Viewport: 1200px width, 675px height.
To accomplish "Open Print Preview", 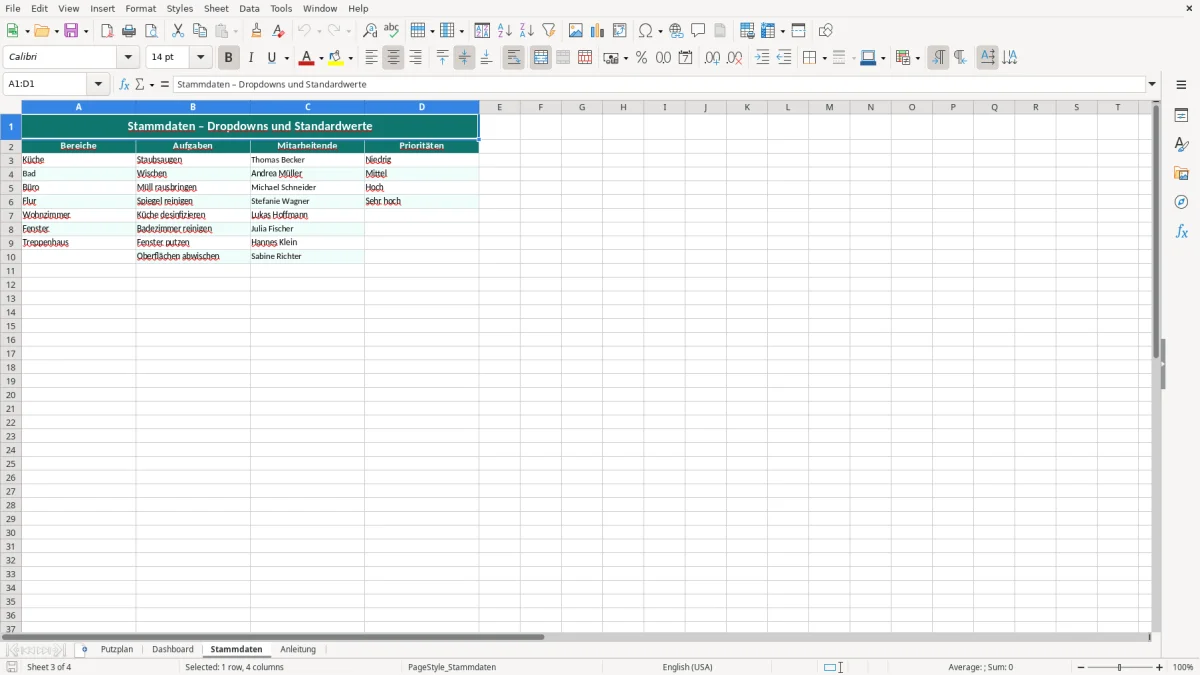I will (x=151, y=31).
